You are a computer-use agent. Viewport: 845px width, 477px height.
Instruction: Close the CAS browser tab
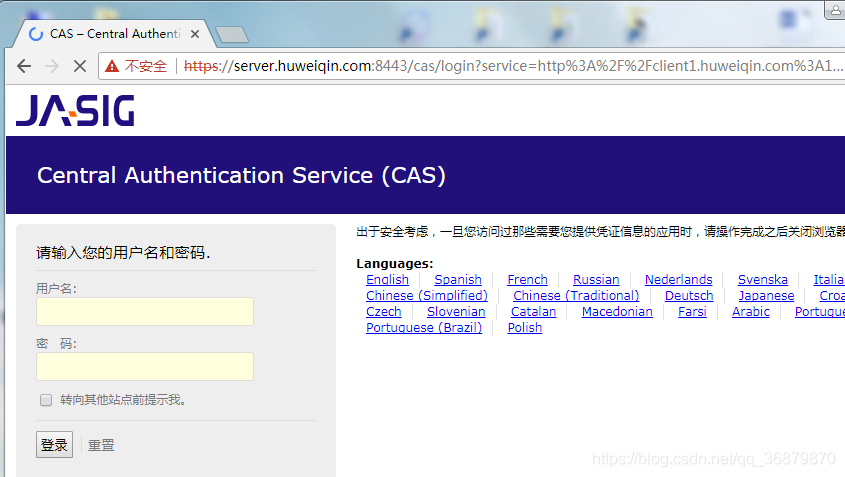(195, 34)
